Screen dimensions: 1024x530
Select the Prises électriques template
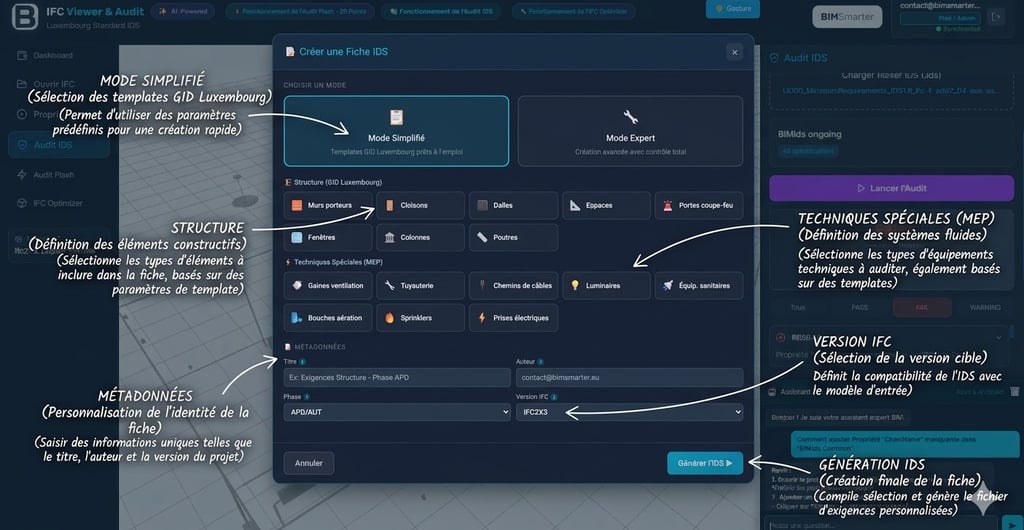[x=513, y=318]
